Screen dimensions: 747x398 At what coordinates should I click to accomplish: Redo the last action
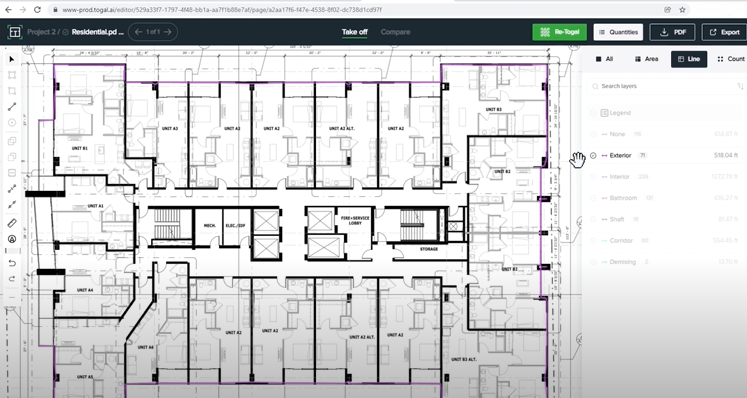click(12, 279)
